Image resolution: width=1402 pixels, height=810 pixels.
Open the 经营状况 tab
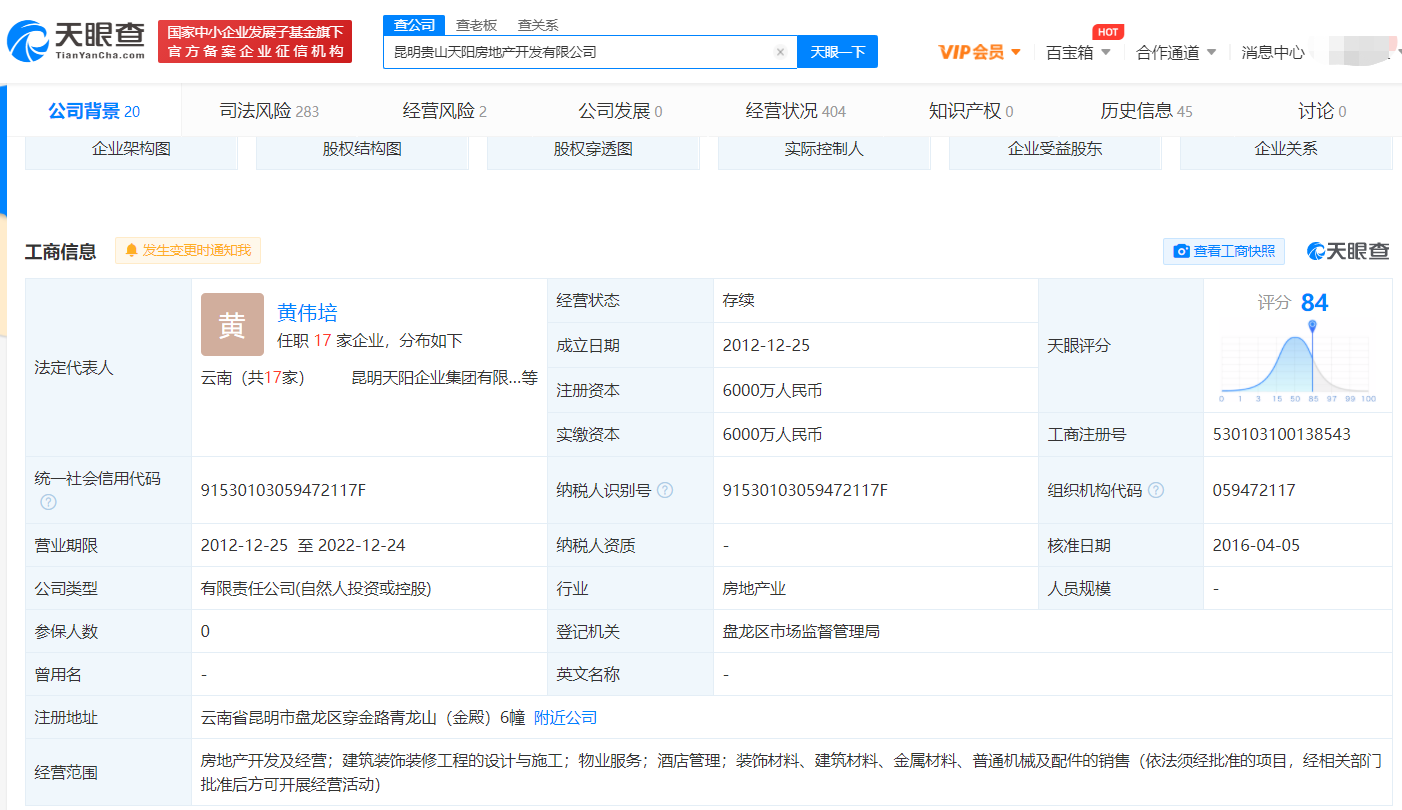point(796,111)
